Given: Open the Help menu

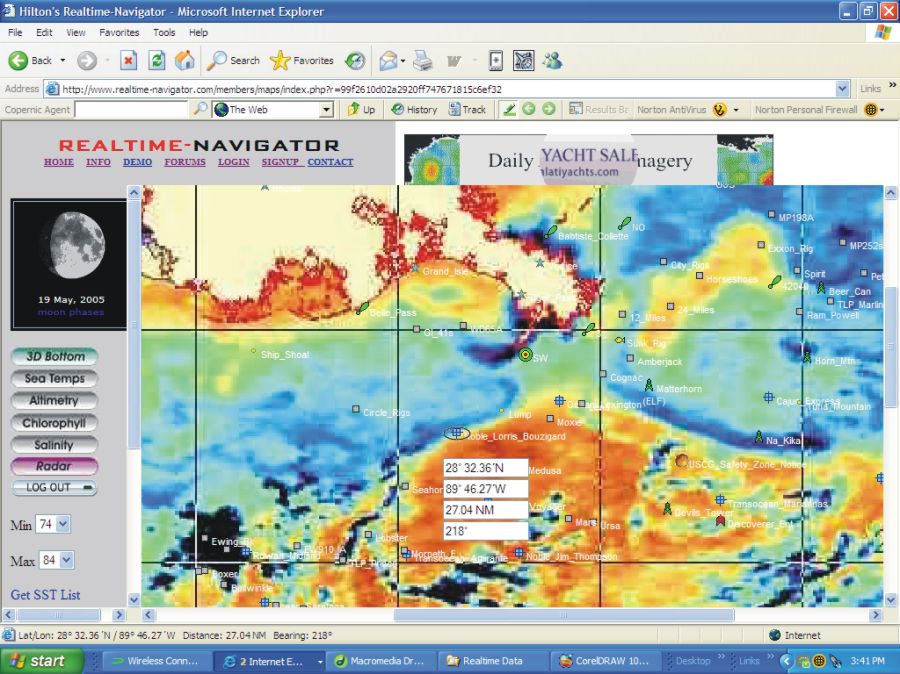Looking at the screenshot, I should point(199,33).
